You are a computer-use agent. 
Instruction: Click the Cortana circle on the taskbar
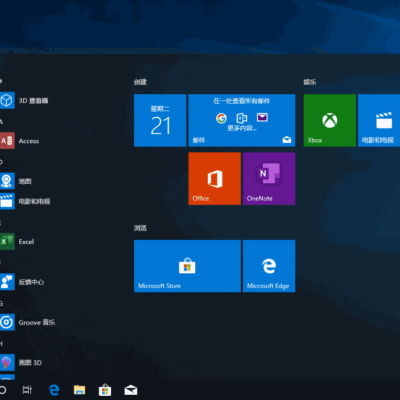2,390
